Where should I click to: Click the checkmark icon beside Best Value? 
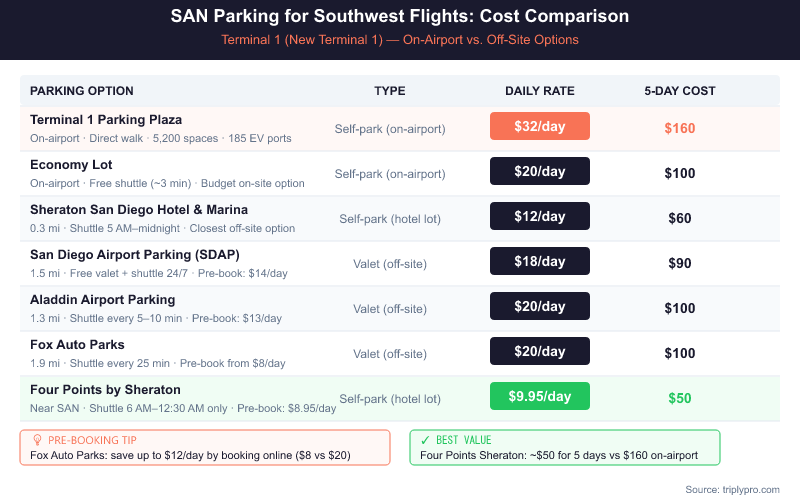[x=426, y=439]
